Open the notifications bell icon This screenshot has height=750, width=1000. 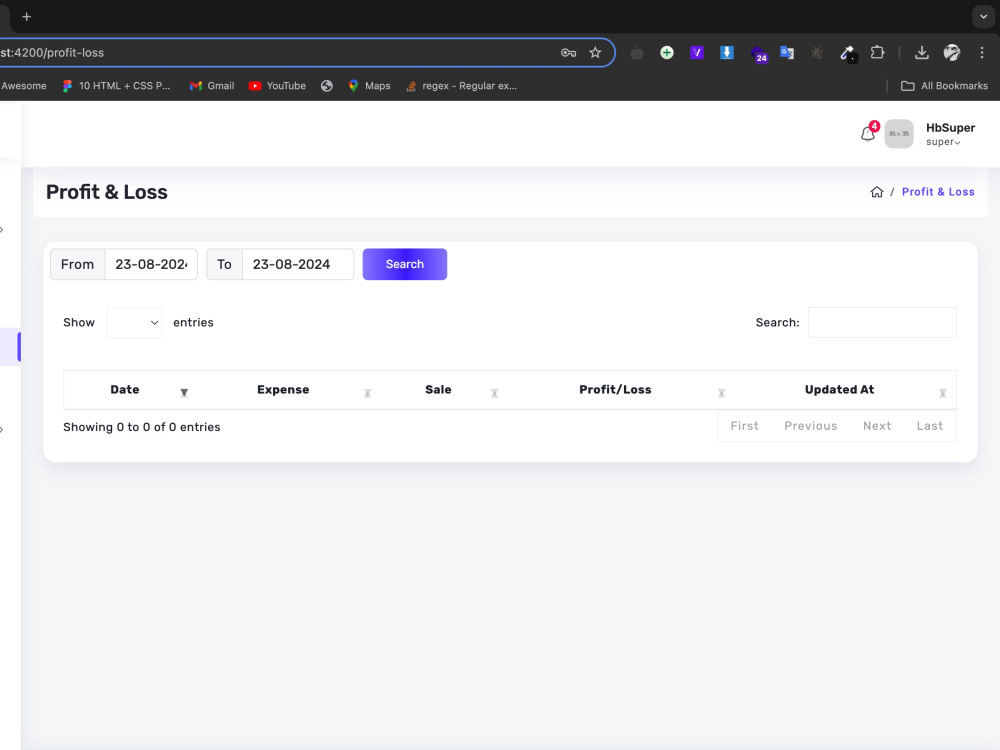867,134
